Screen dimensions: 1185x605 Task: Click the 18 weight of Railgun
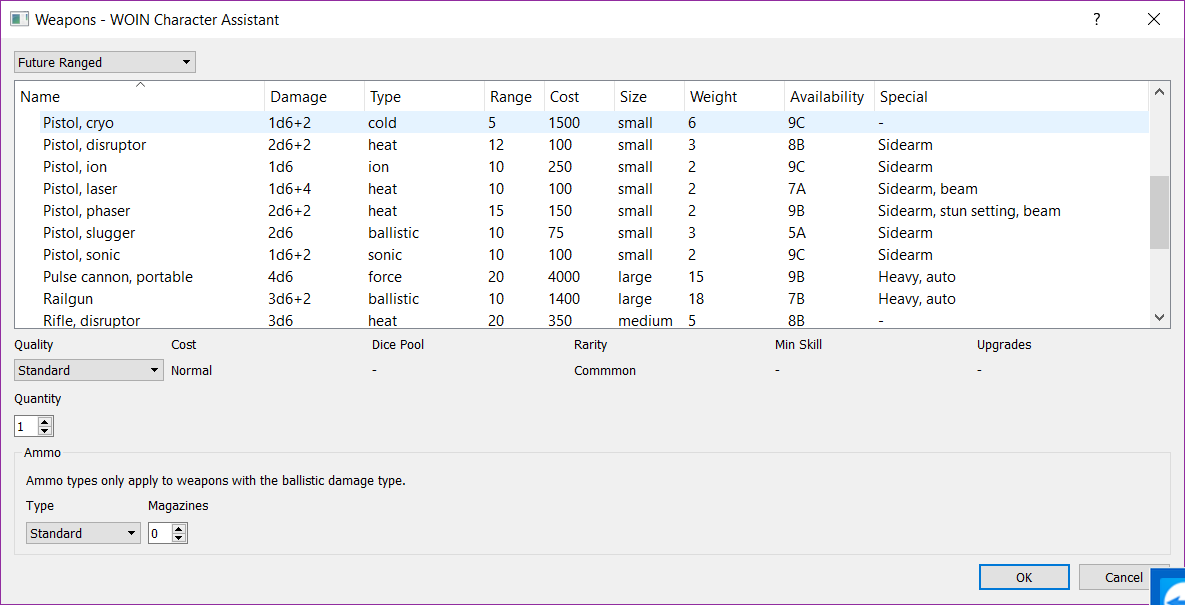coord(696,299)
